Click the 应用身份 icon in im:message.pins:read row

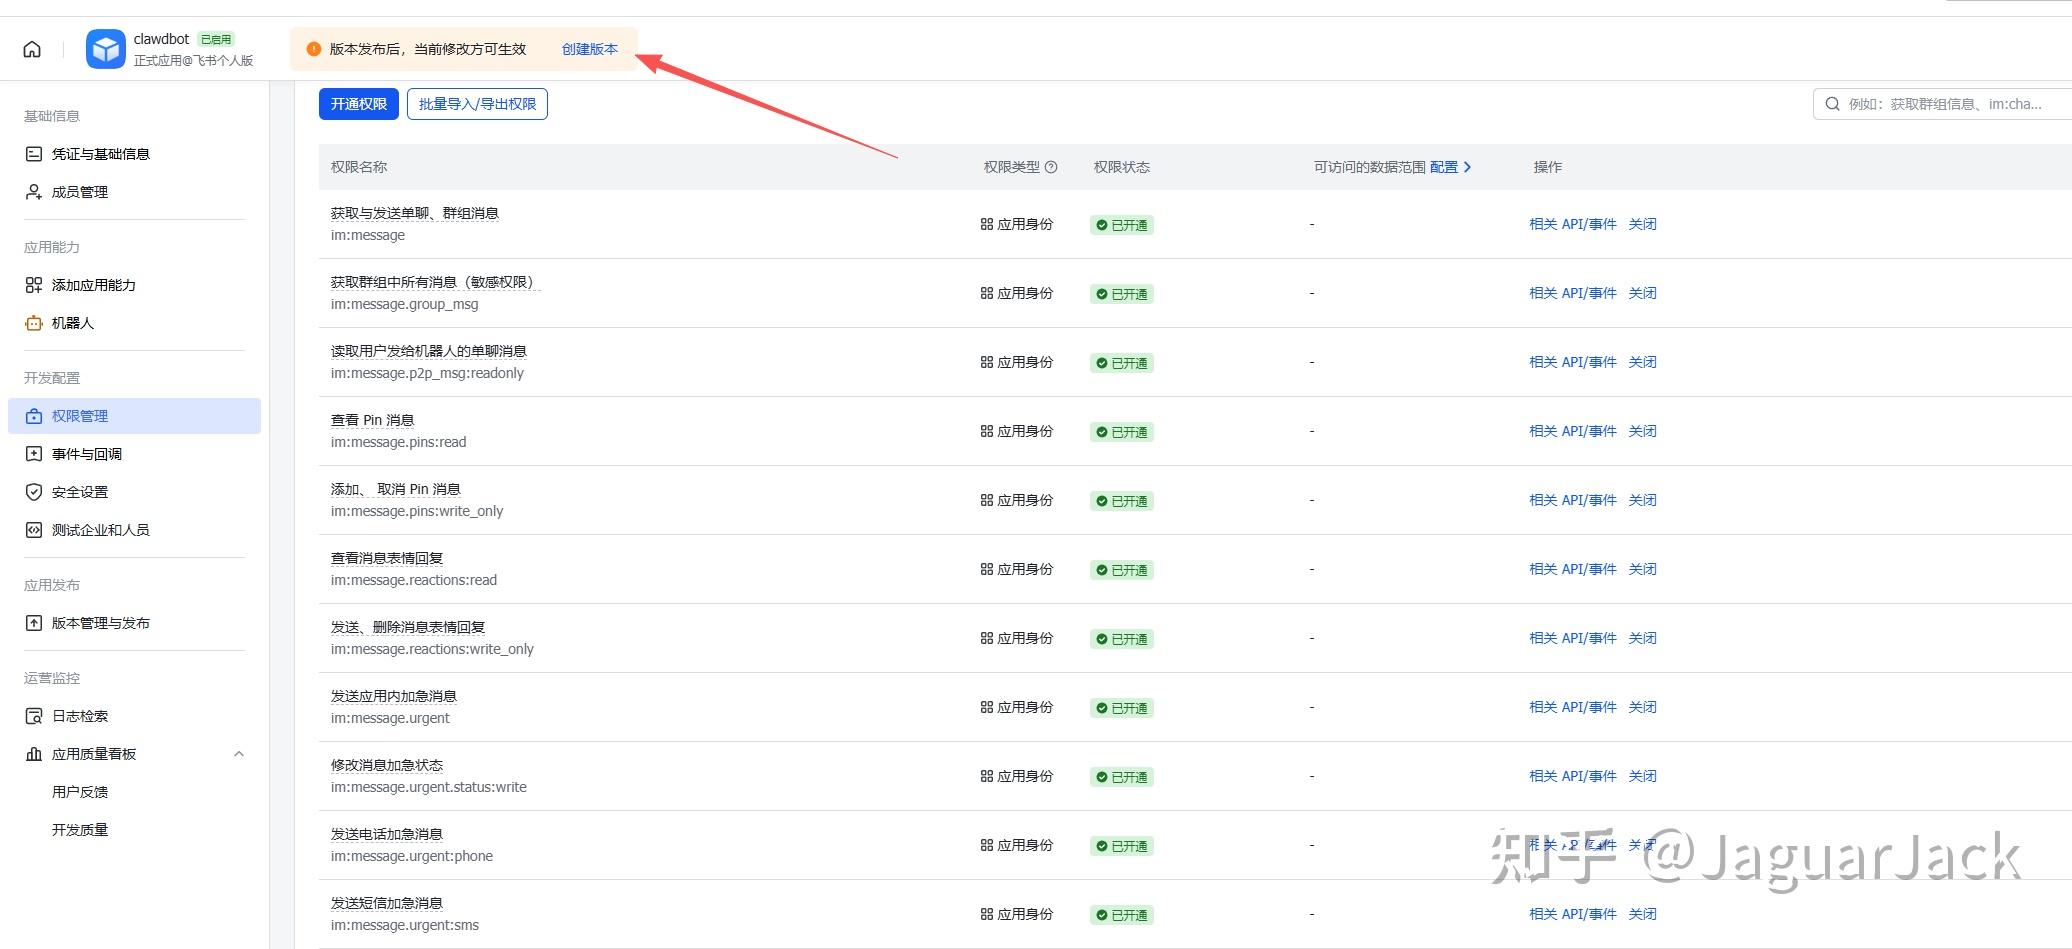pyautogui.click(x=987, y=432)
